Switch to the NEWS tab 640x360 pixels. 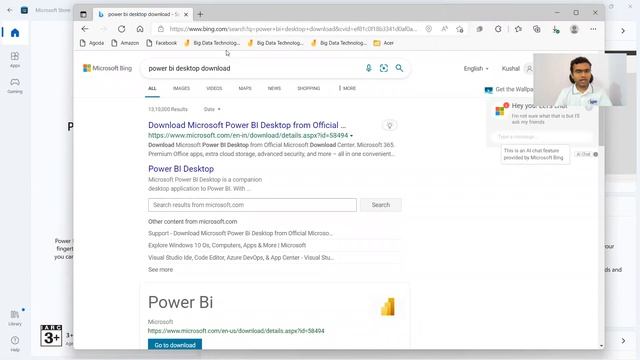[274, 88]
